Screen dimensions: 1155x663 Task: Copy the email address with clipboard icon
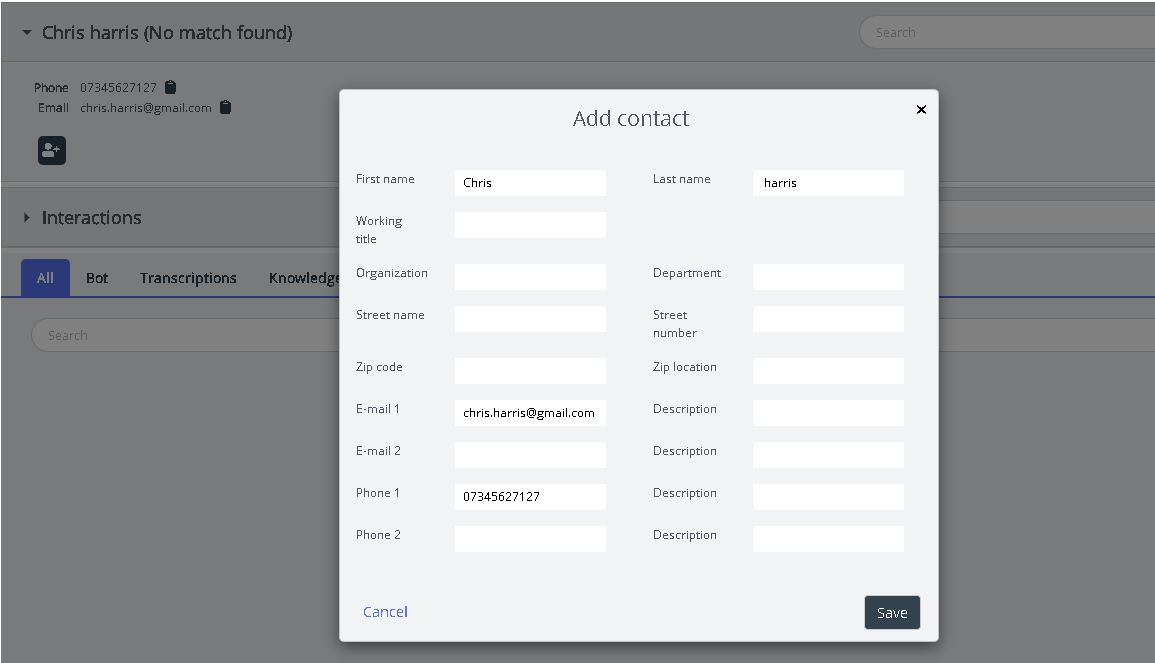(x=226, y=107)
